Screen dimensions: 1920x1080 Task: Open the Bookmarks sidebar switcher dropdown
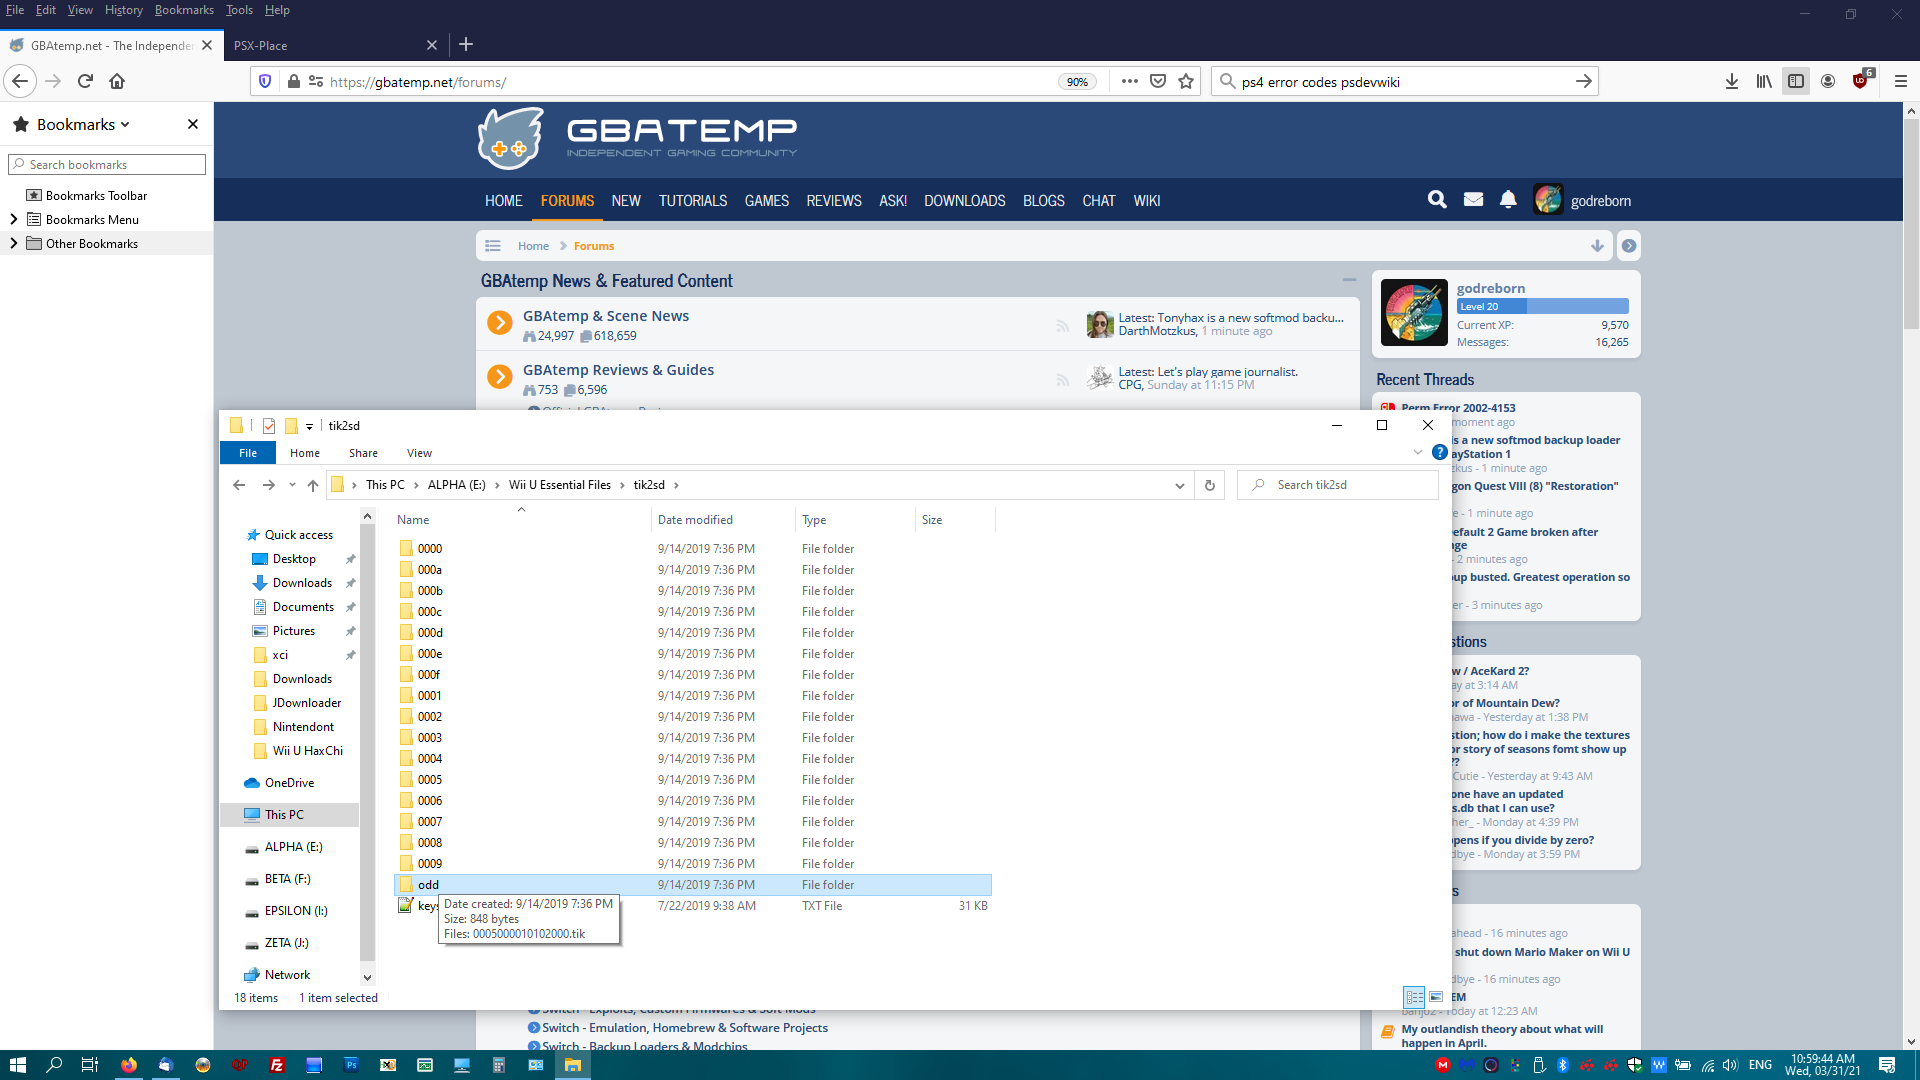click(83, 124)
